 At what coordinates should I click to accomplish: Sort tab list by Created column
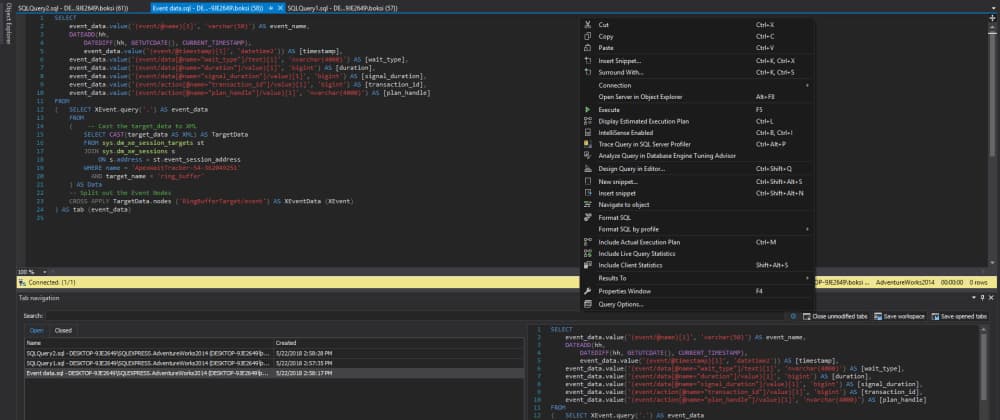[x=399, y=343]
